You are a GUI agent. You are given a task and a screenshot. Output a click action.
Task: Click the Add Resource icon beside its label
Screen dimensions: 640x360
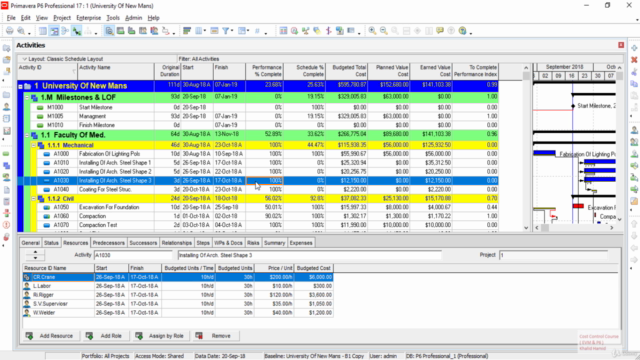click(x=29, y=336)
